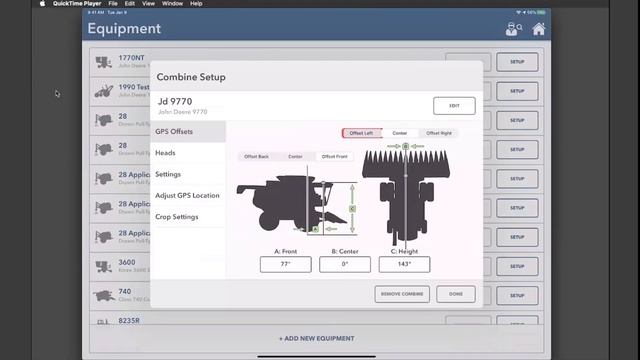Image resolution: width=640 pixels, height=360 pixels.
Task: Click the 1990 Test seeder icon
Action: pos(104,91)
